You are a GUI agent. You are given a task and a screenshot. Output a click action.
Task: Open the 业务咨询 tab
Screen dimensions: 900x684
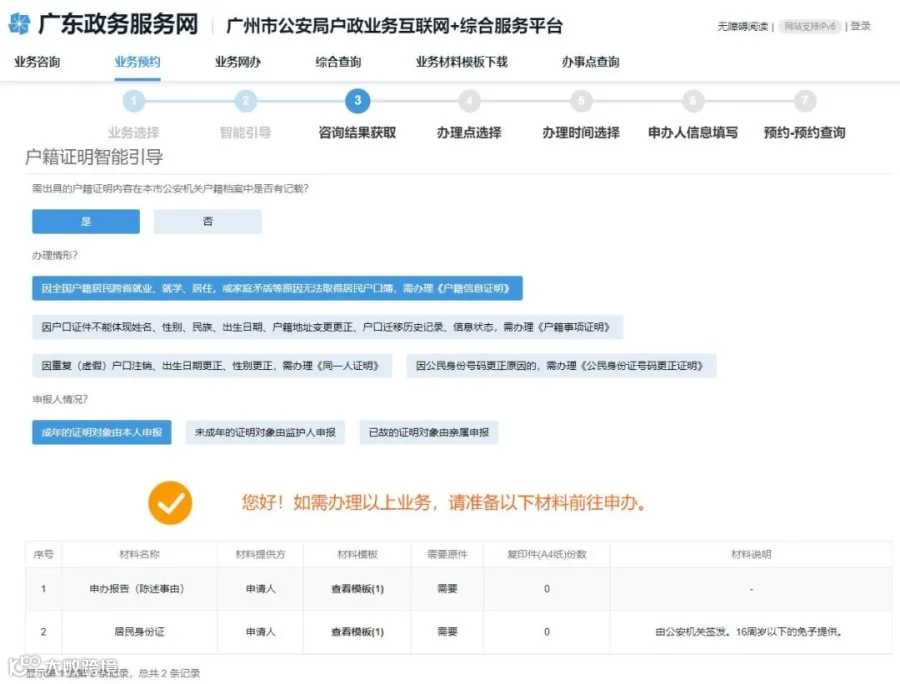(37, 62)
